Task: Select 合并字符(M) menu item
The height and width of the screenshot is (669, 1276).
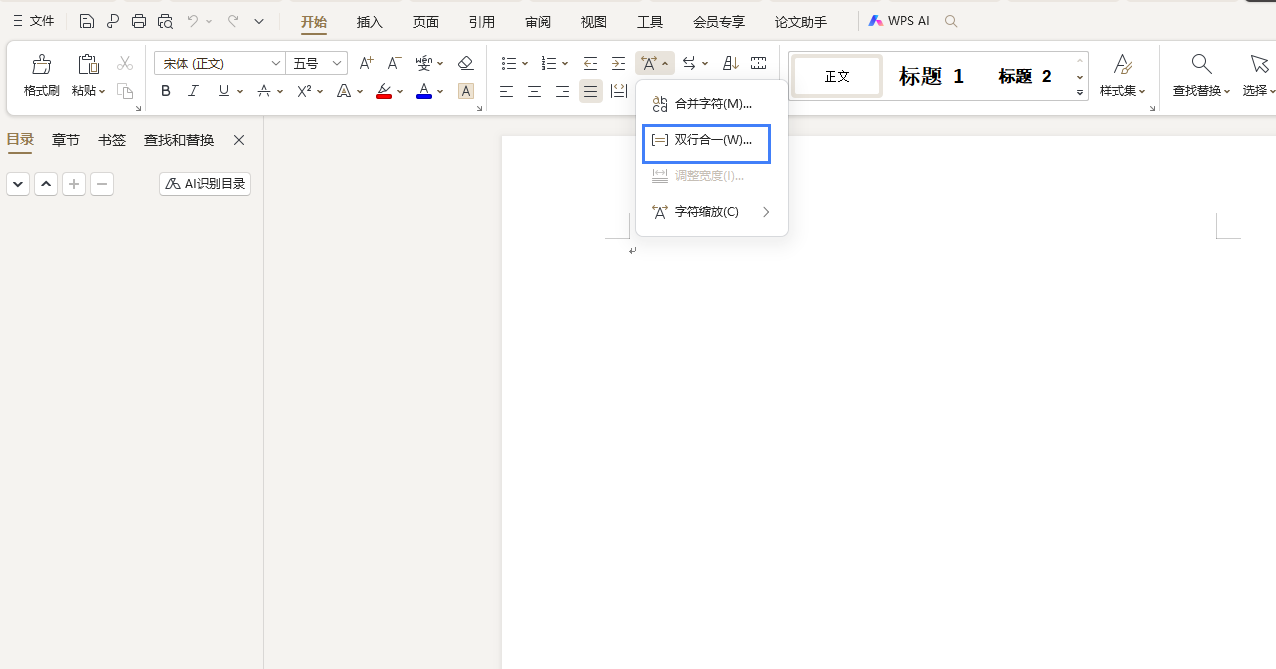Action: click(x=712, y=104)
